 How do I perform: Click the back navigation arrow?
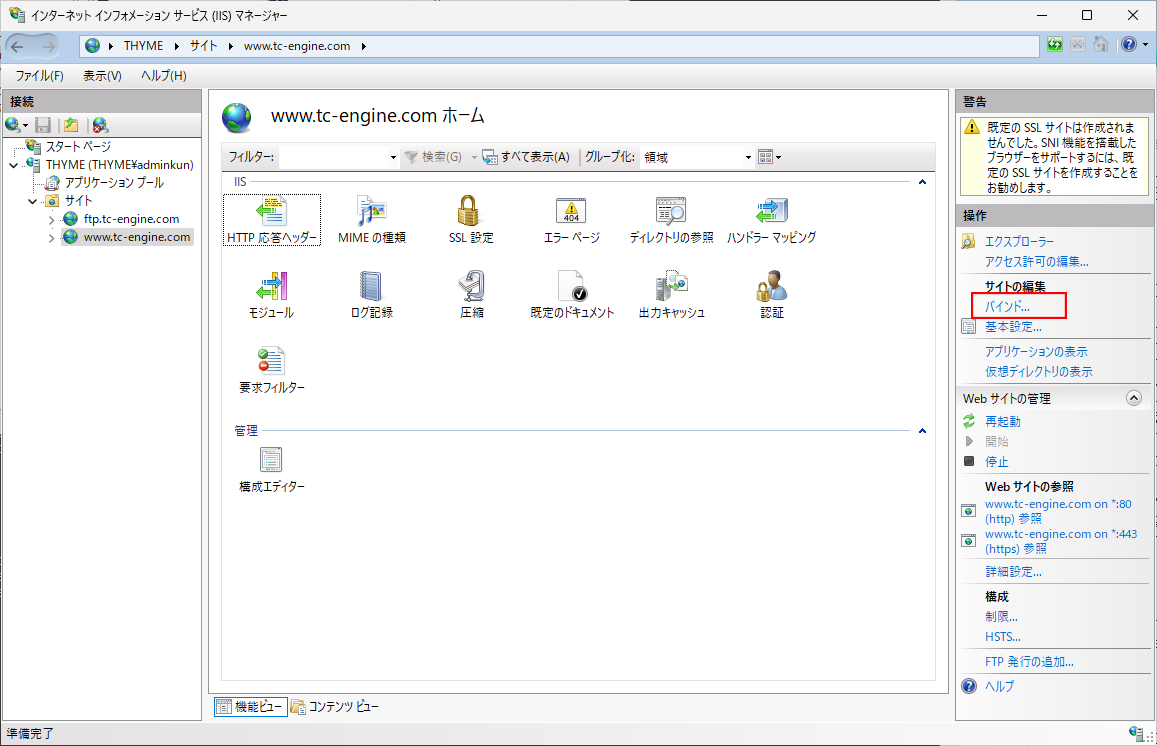pos(18,46)
